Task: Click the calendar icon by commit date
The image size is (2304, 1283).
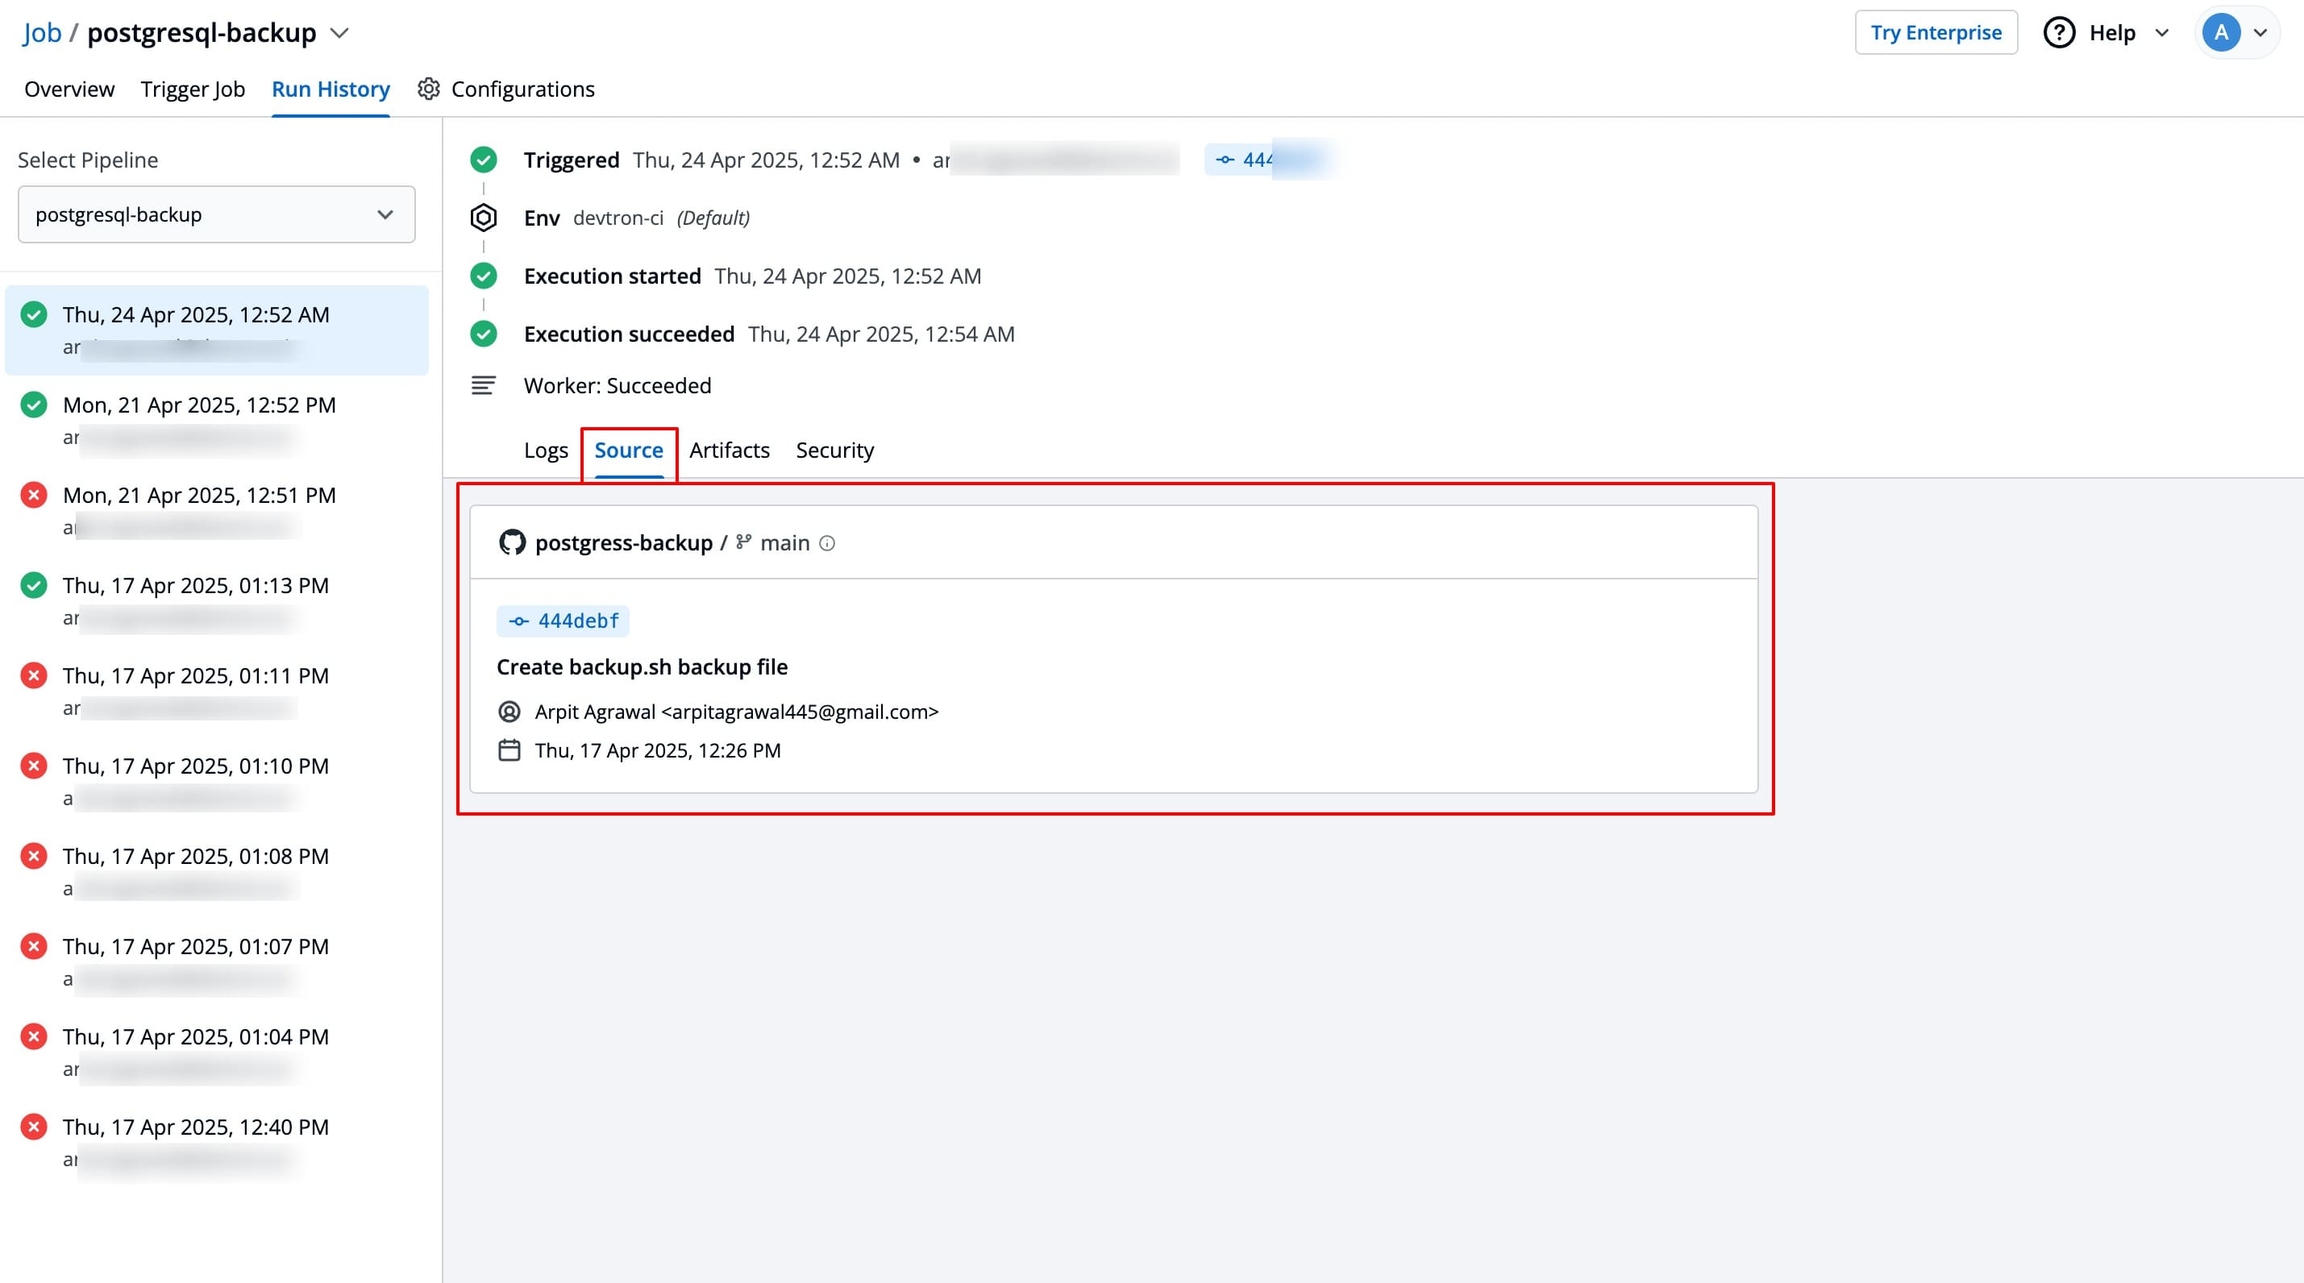Action: pos(509,750)
